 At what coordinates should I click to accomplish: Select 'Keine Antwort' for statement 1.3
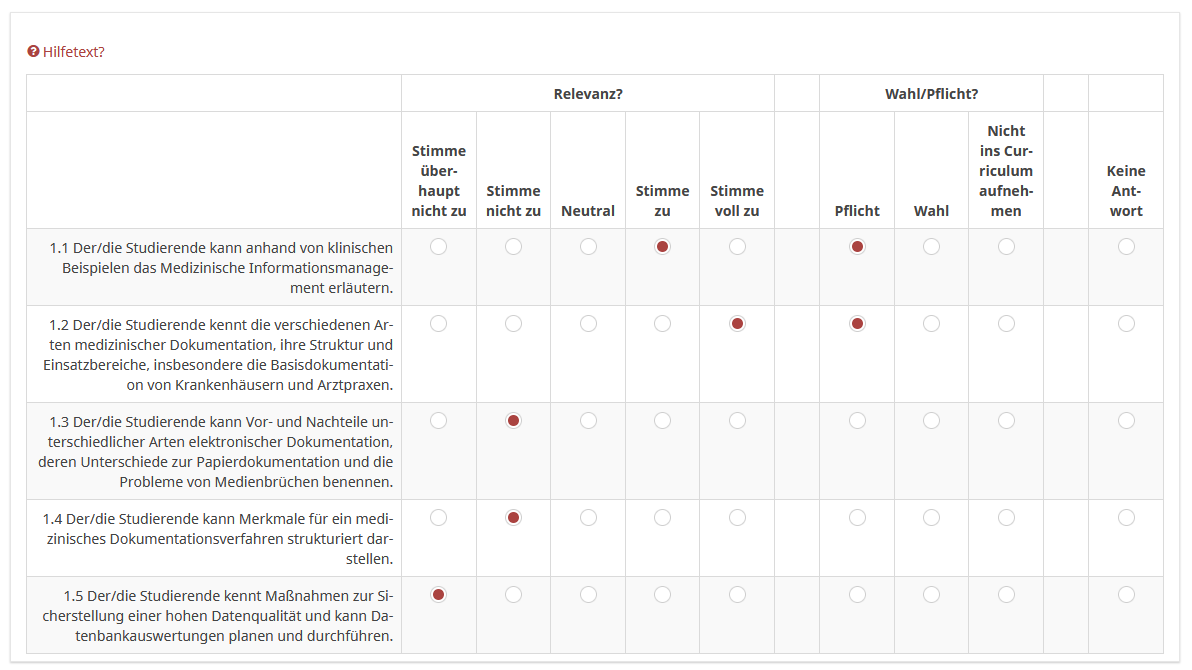click(1126, 421)
